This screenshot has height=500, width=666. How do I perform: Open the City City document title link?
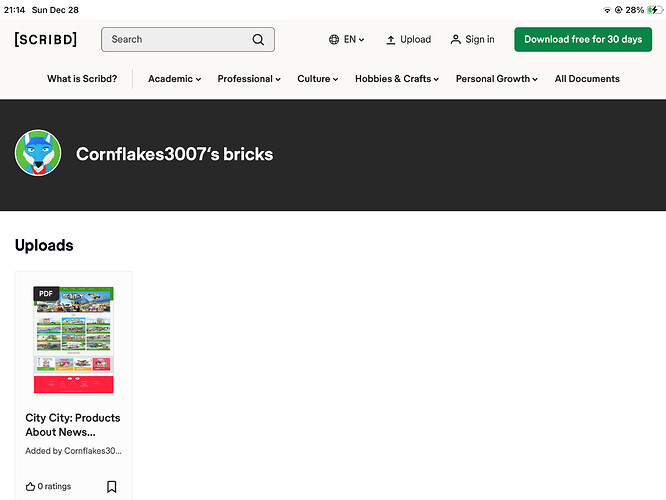pyautogui.click(x=72, y=425)
